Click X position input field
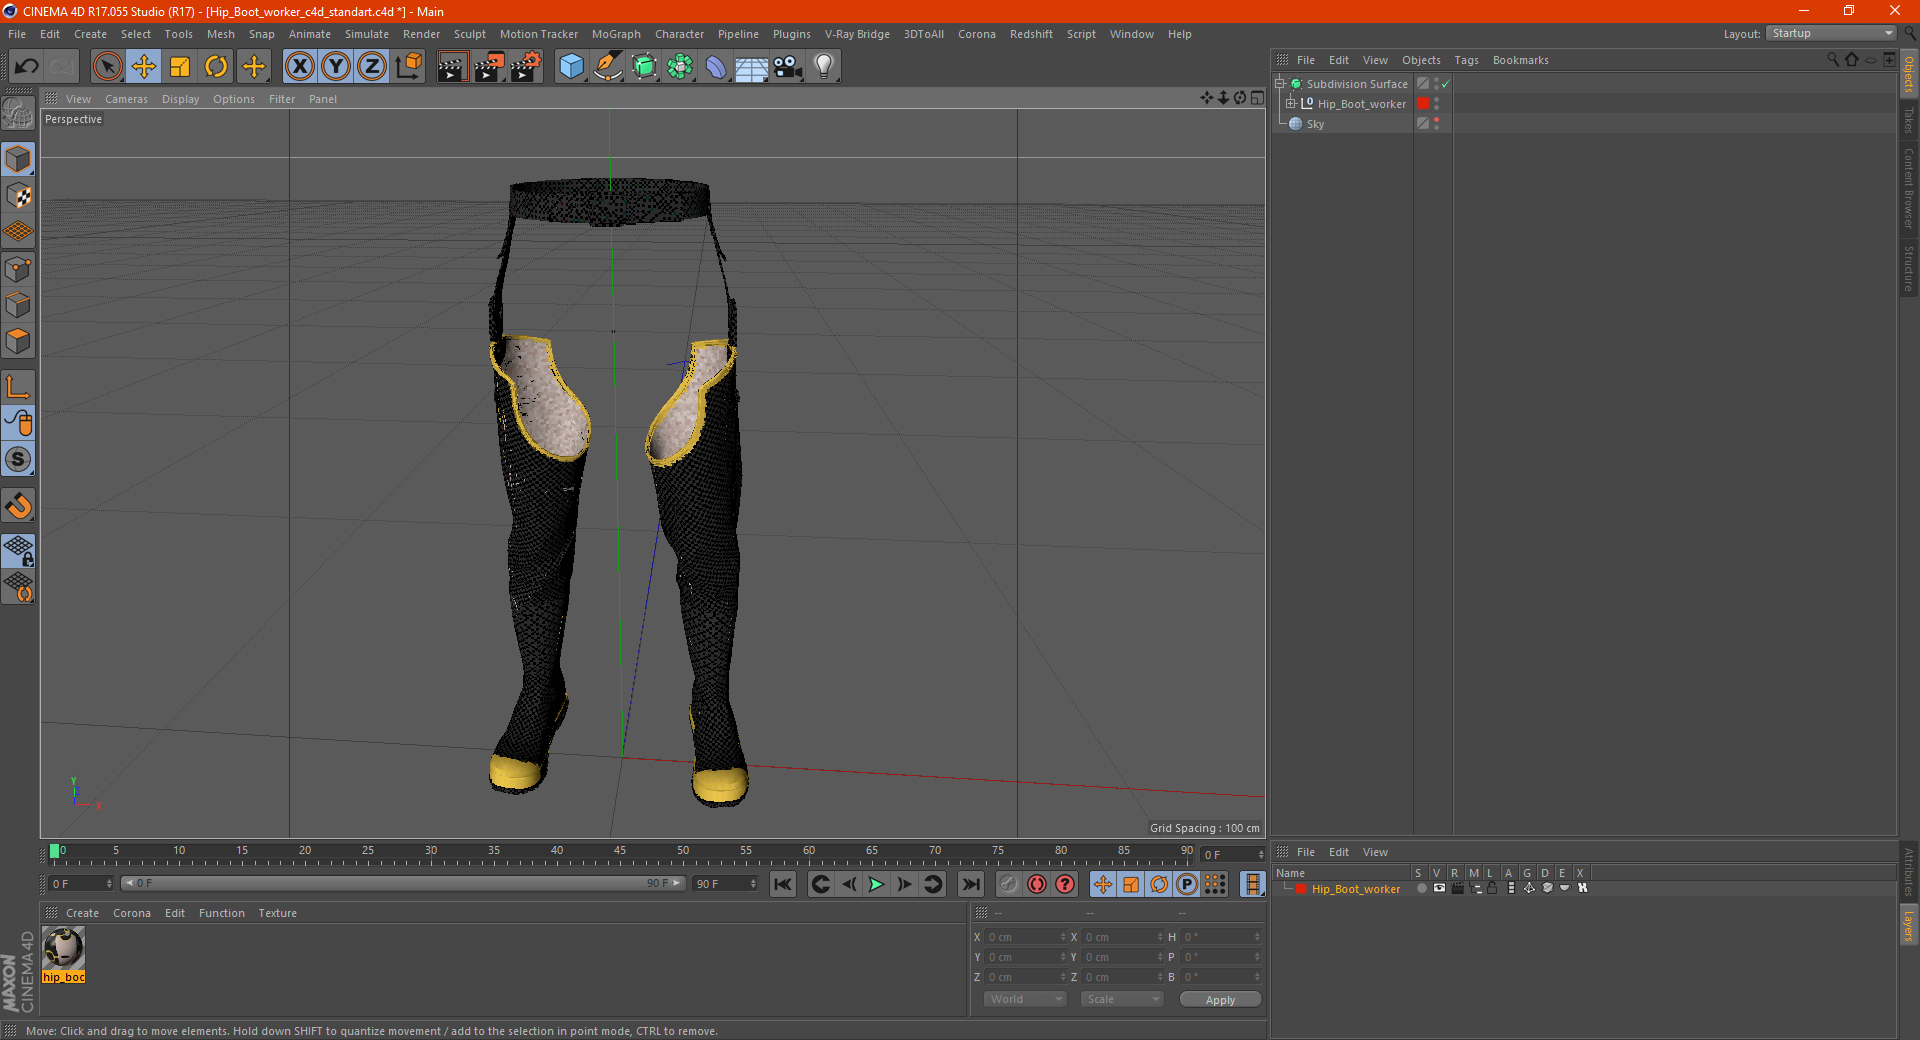The image size is (1920, 1040). click(x=1027, y=937)
